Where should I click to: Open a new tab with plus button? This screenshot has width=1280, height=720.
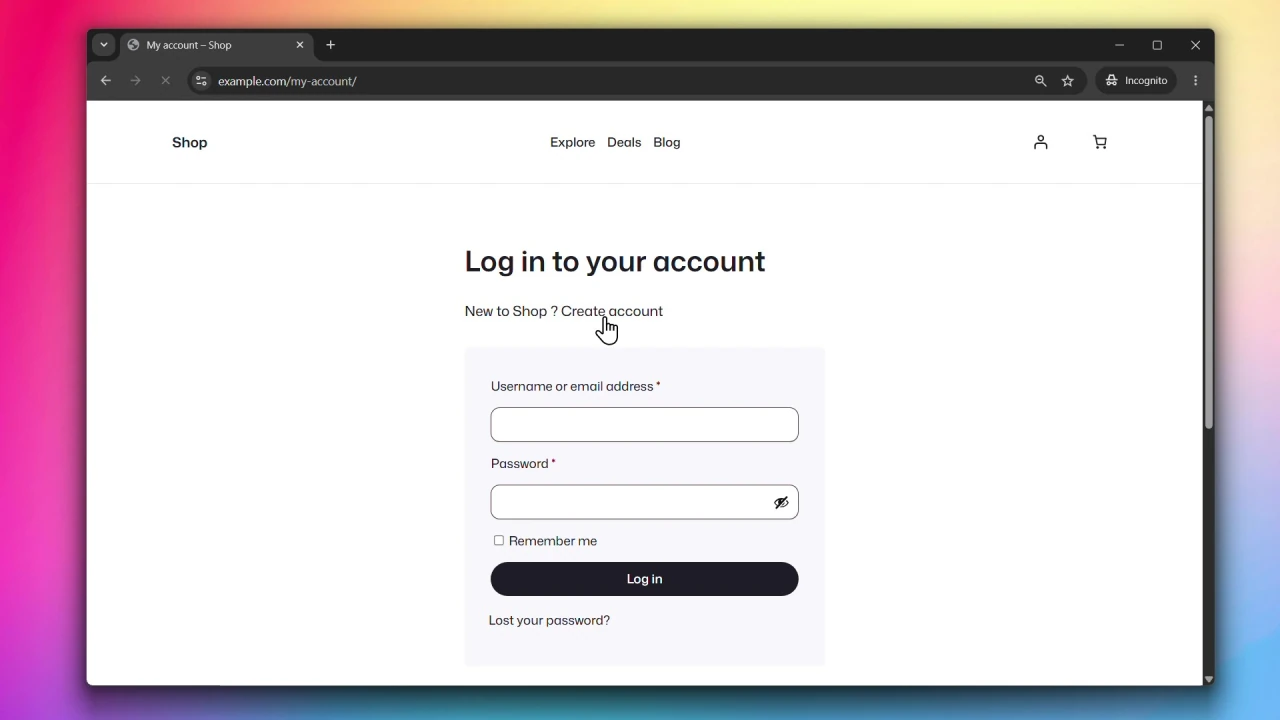[331, 45]
